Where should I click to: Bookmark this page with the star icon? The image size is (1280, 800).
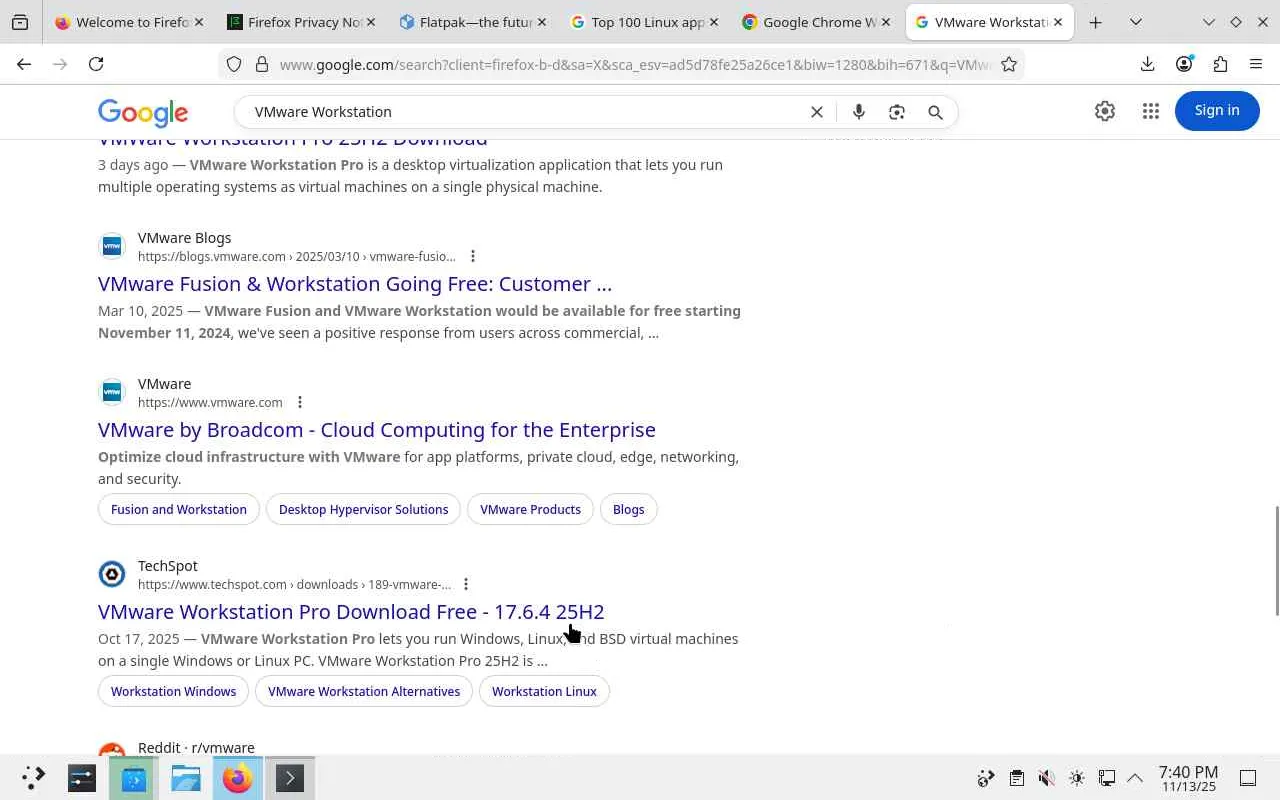point(1009,64)
